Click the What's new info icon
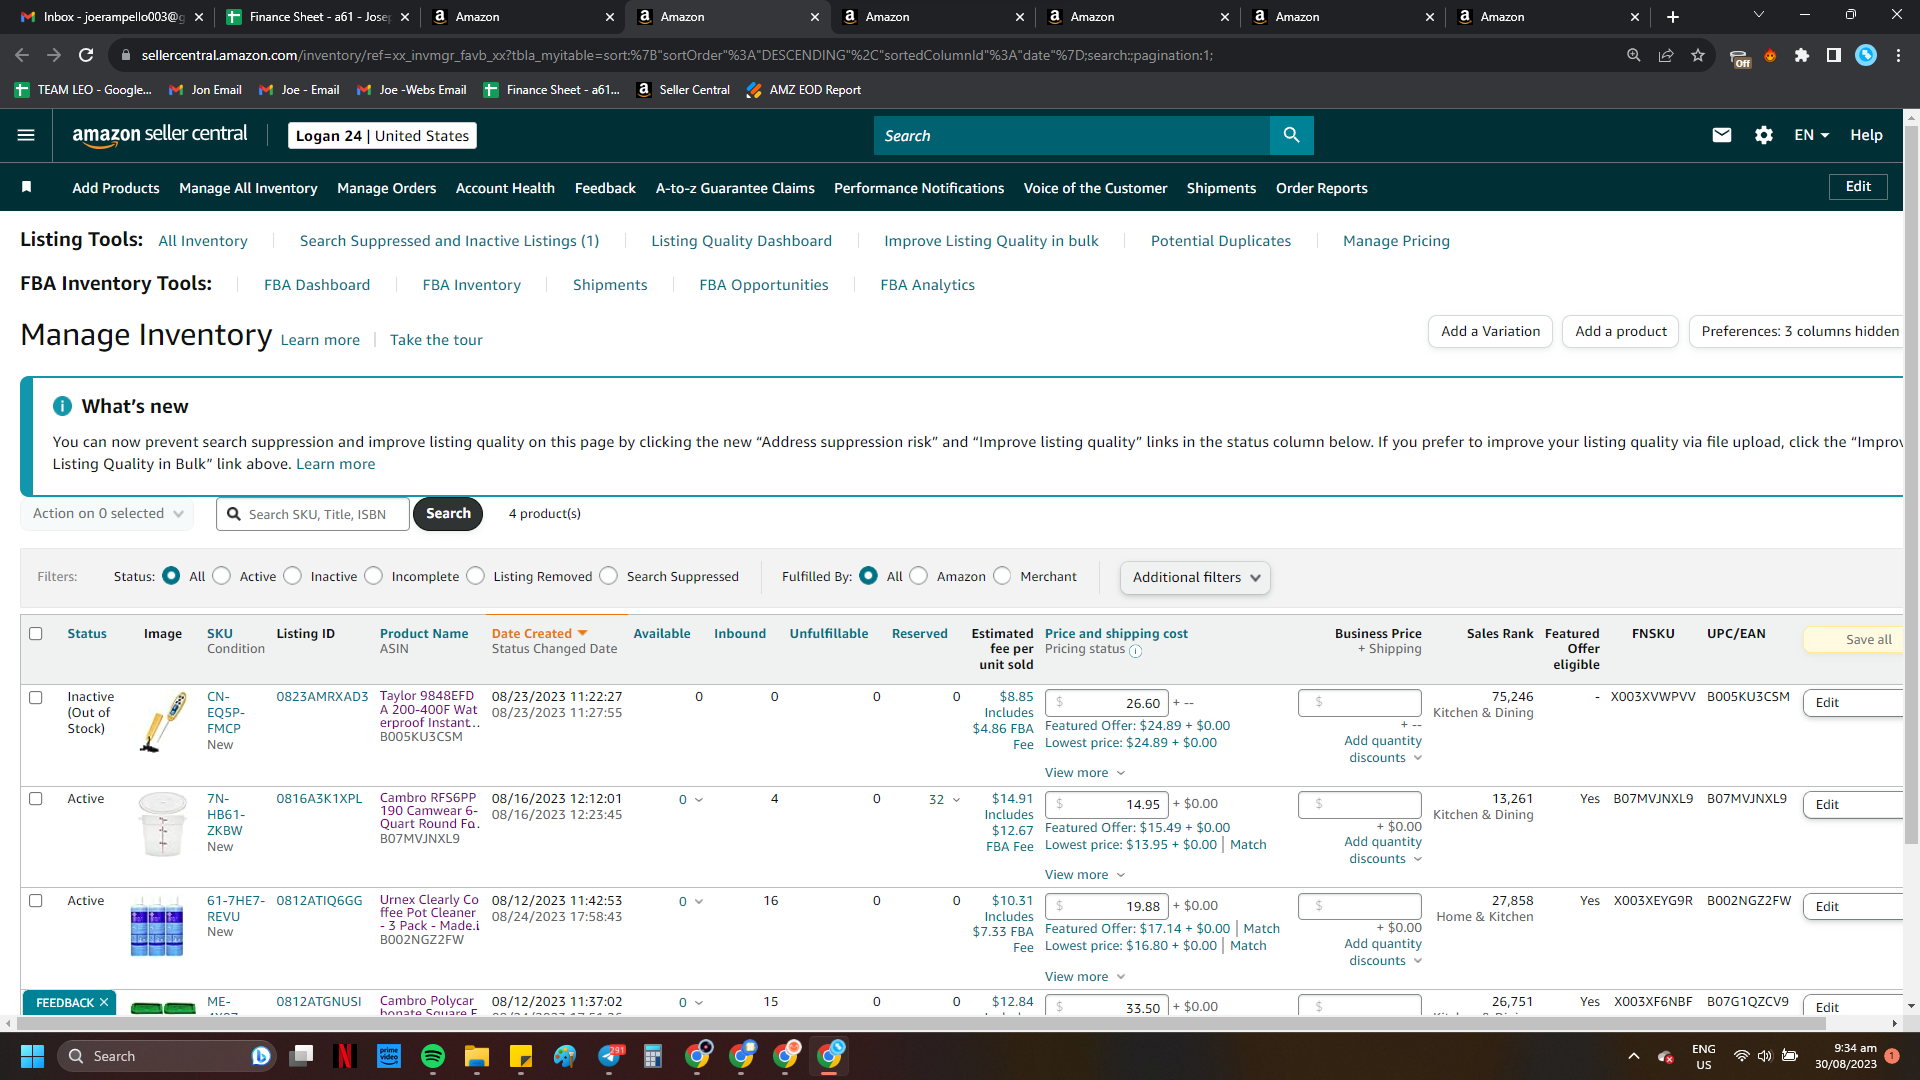The image size is (1920, 1080). click(x=62, y=406)
